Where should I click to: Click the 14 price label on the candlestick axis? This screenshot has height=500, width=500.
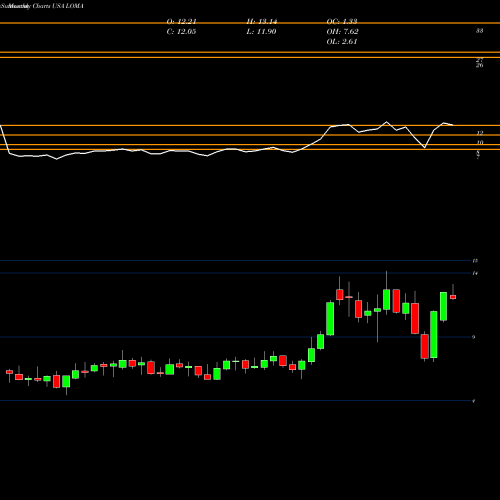475,273
